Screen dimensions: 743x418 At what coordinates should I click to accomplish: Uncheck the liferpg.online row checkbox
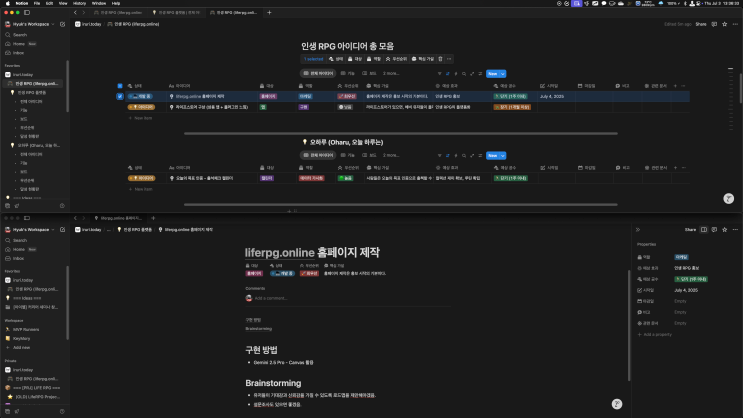click(x=120, y=96)
